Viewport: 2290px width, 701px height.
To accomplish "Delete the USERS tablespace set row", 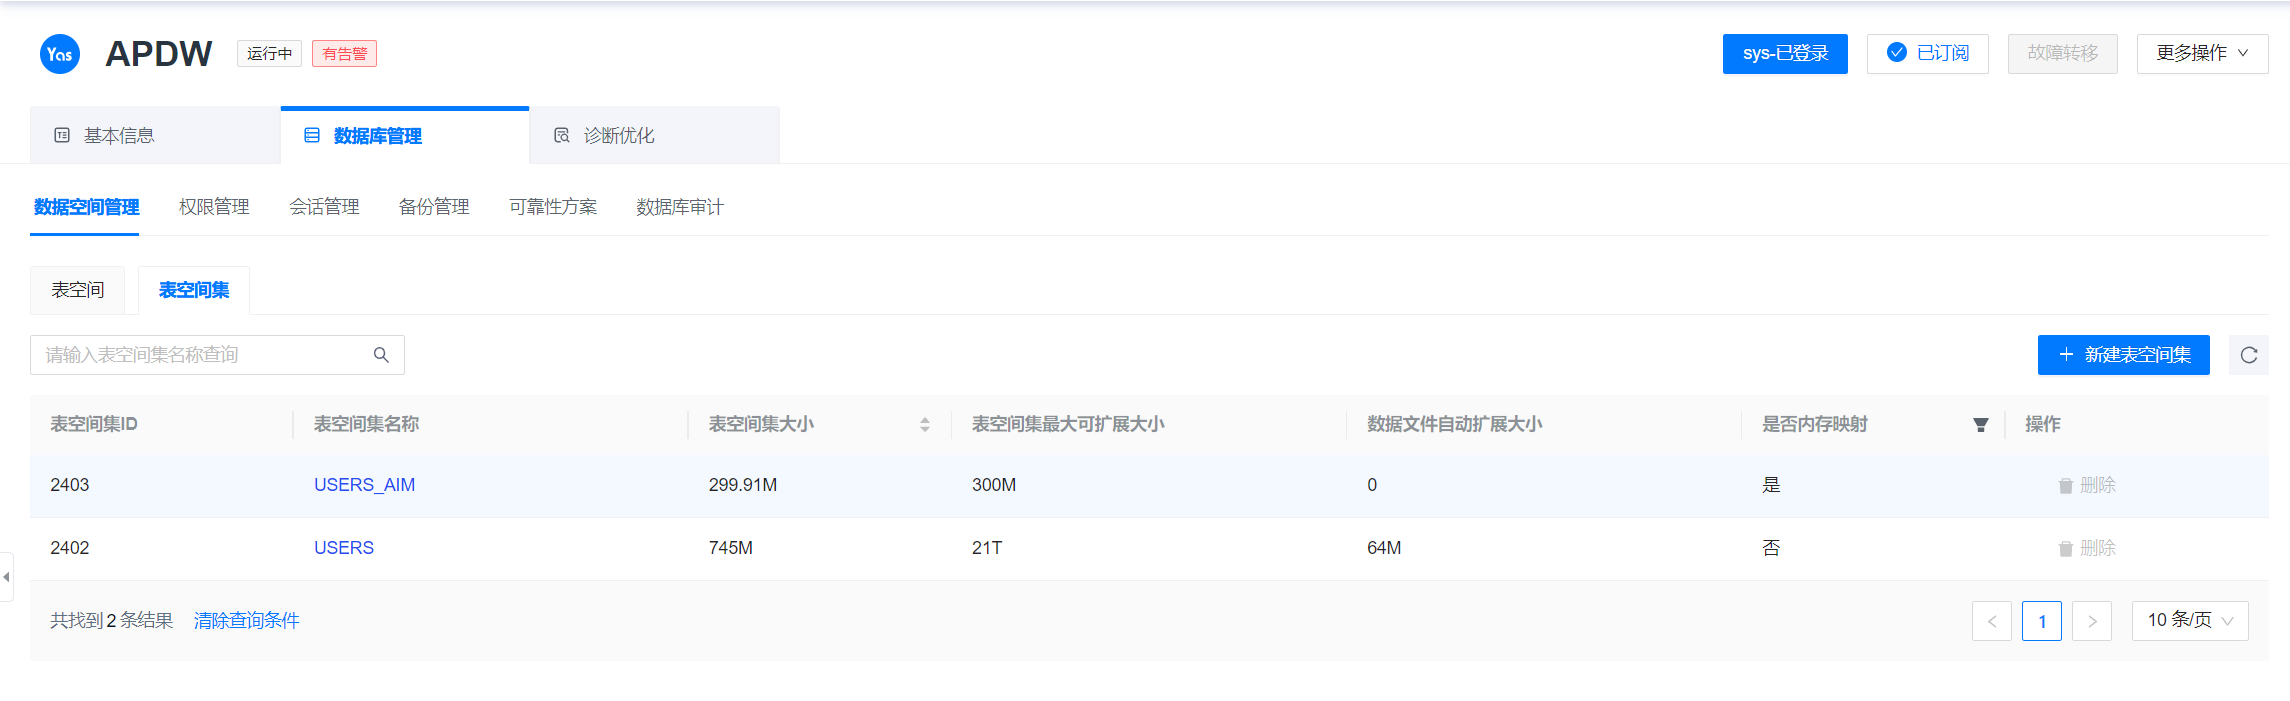I will click(x=2087, y=548).
